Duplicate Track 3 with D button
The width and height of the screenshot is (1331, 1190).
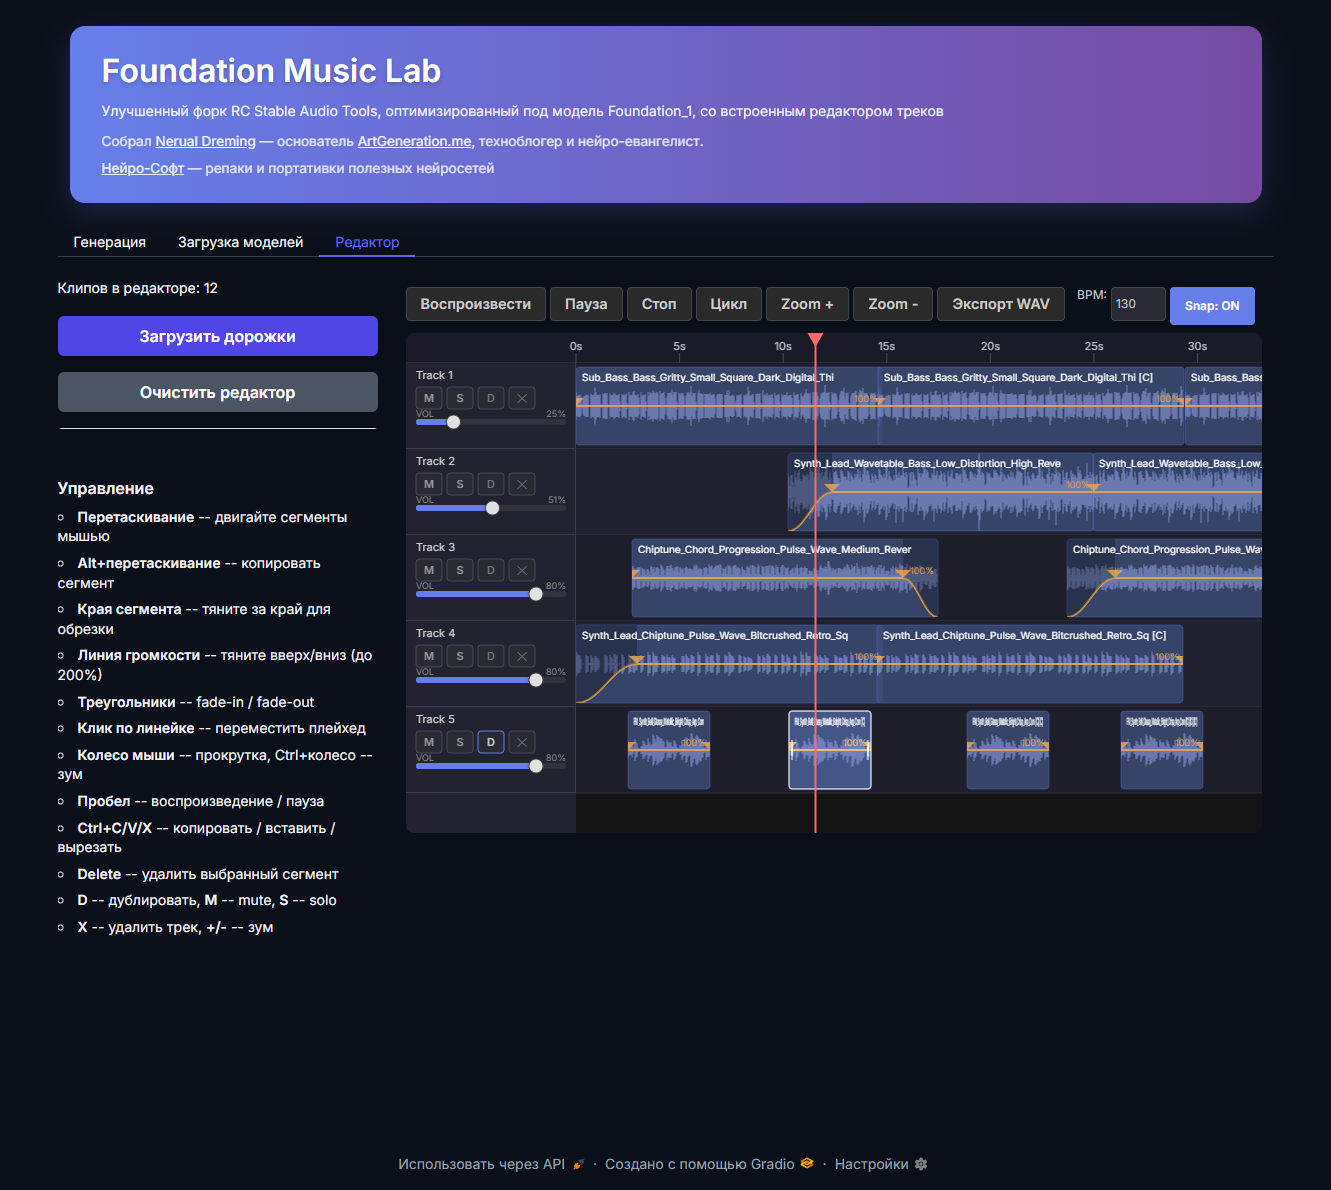491,570
